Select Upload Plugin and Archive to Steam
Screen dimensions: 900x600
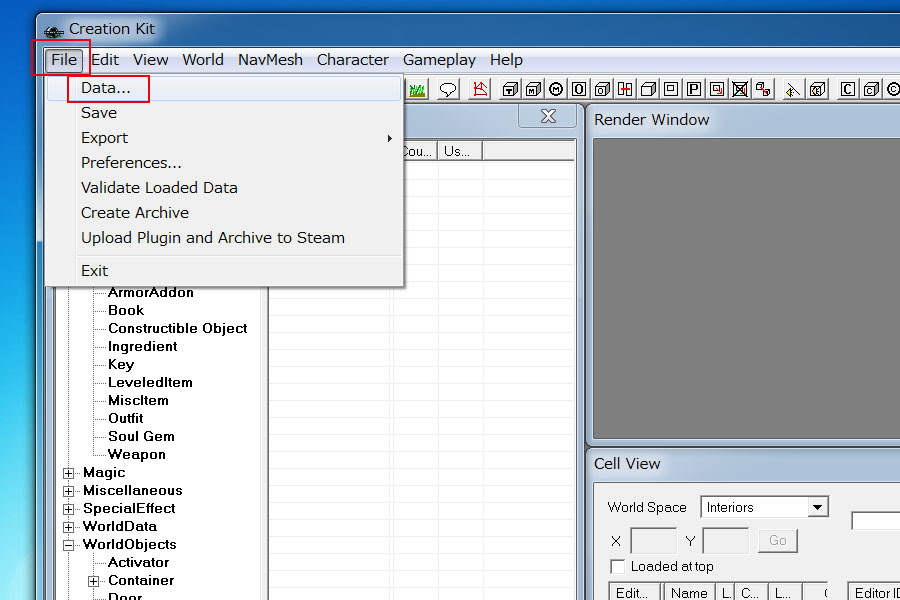point(224,238)
